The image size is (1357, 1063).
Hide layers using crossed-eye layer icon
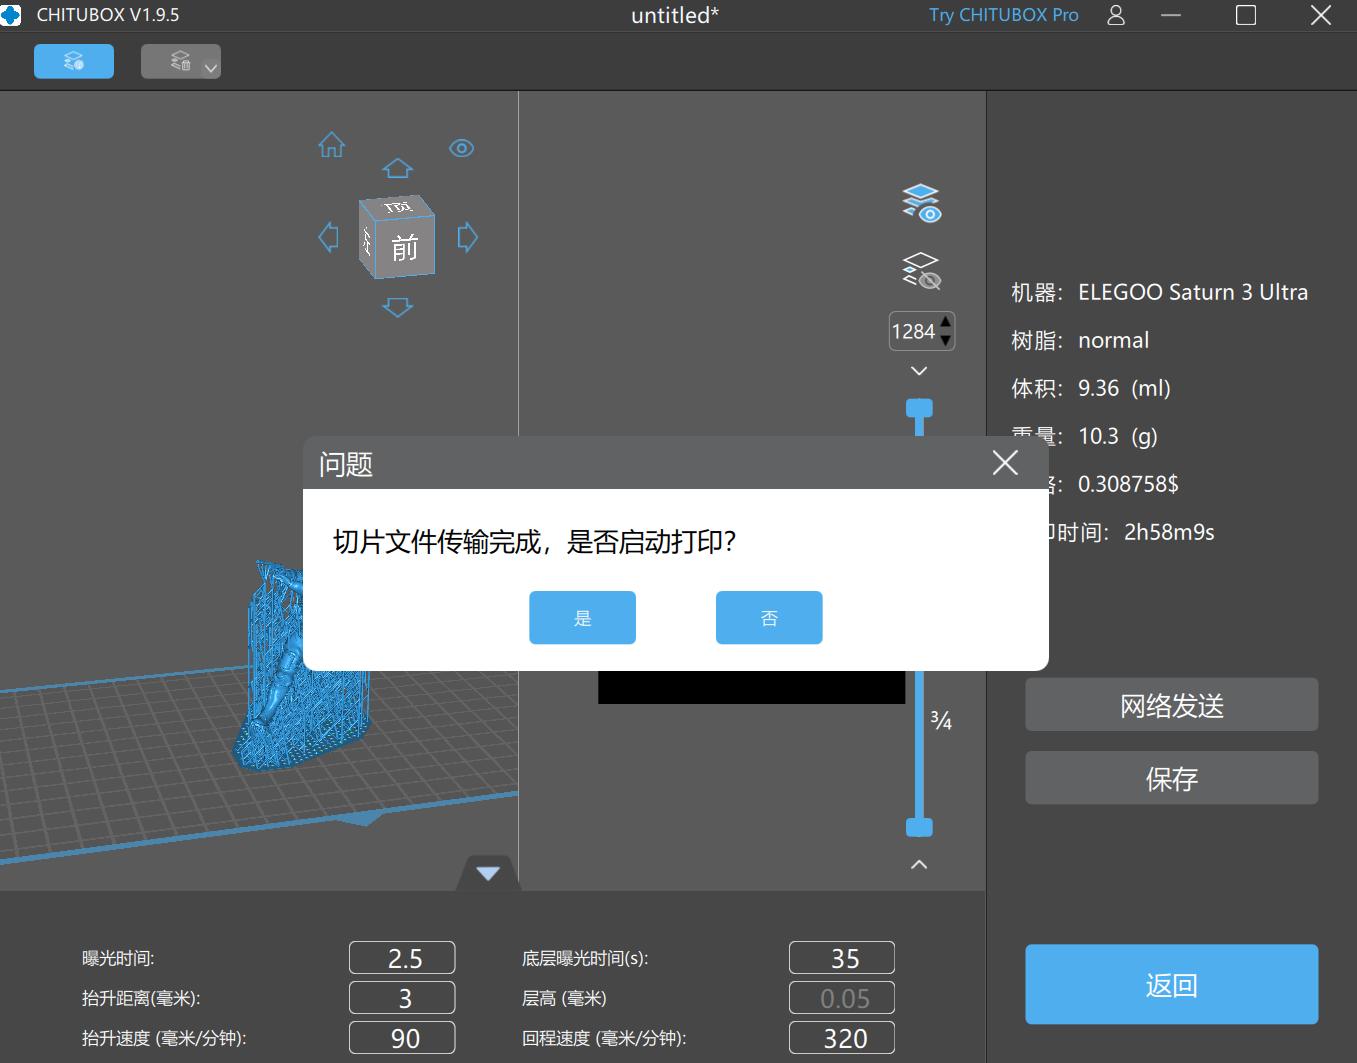[918, 269]
